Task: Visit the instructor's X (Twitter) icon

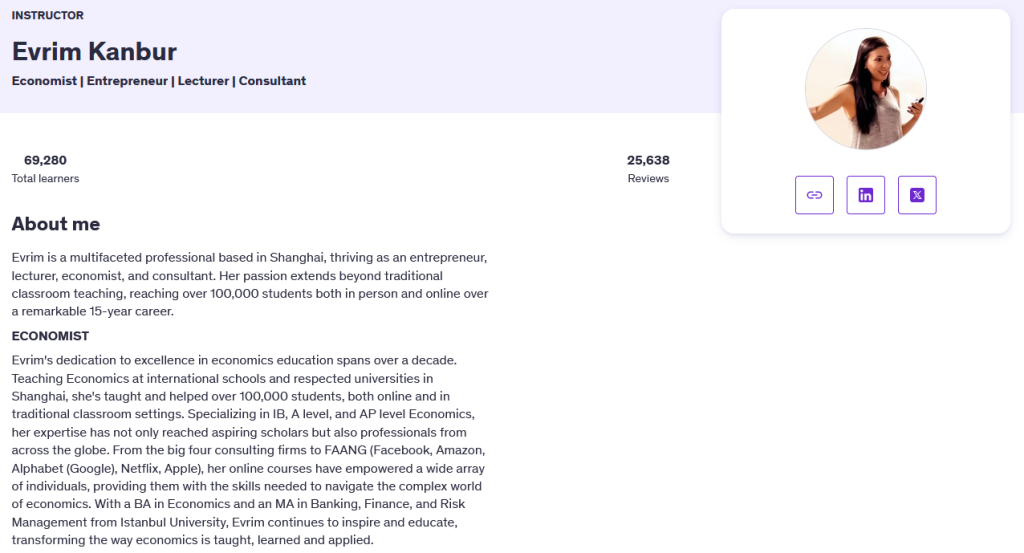Action: [x=917, y=195]
